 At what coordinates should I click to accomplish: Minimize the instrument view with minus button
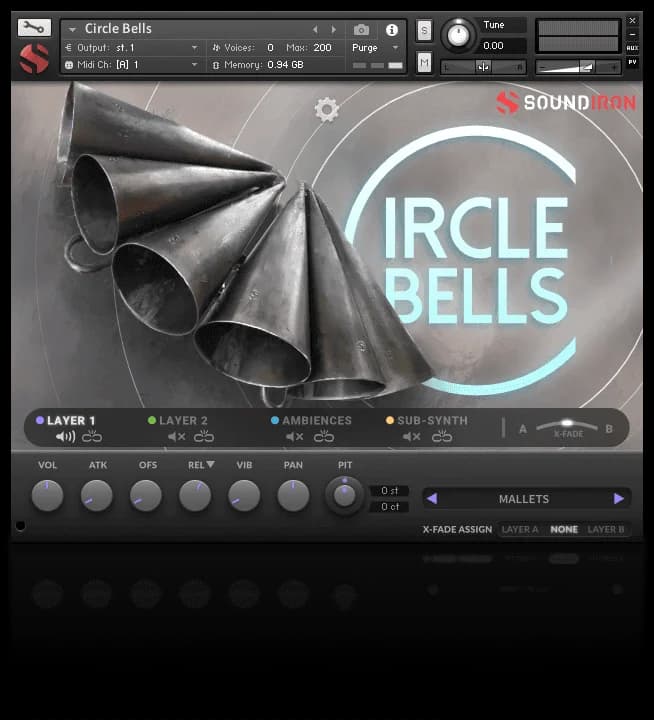632,34
